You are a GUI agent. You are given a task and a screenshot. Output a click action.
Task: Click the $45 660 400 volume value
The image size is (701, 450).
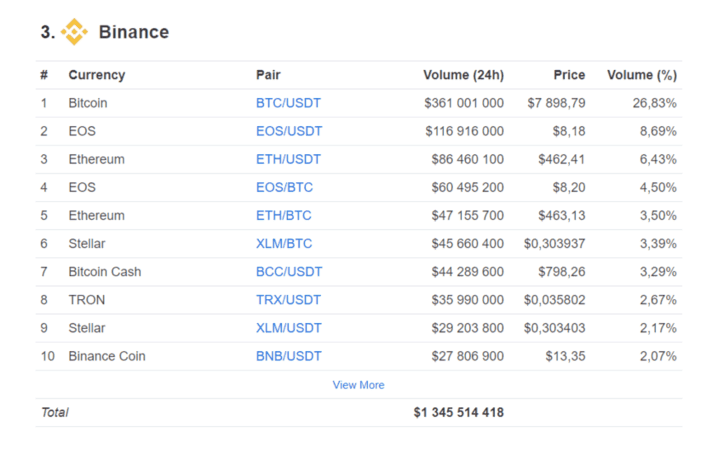click(468, 244)
